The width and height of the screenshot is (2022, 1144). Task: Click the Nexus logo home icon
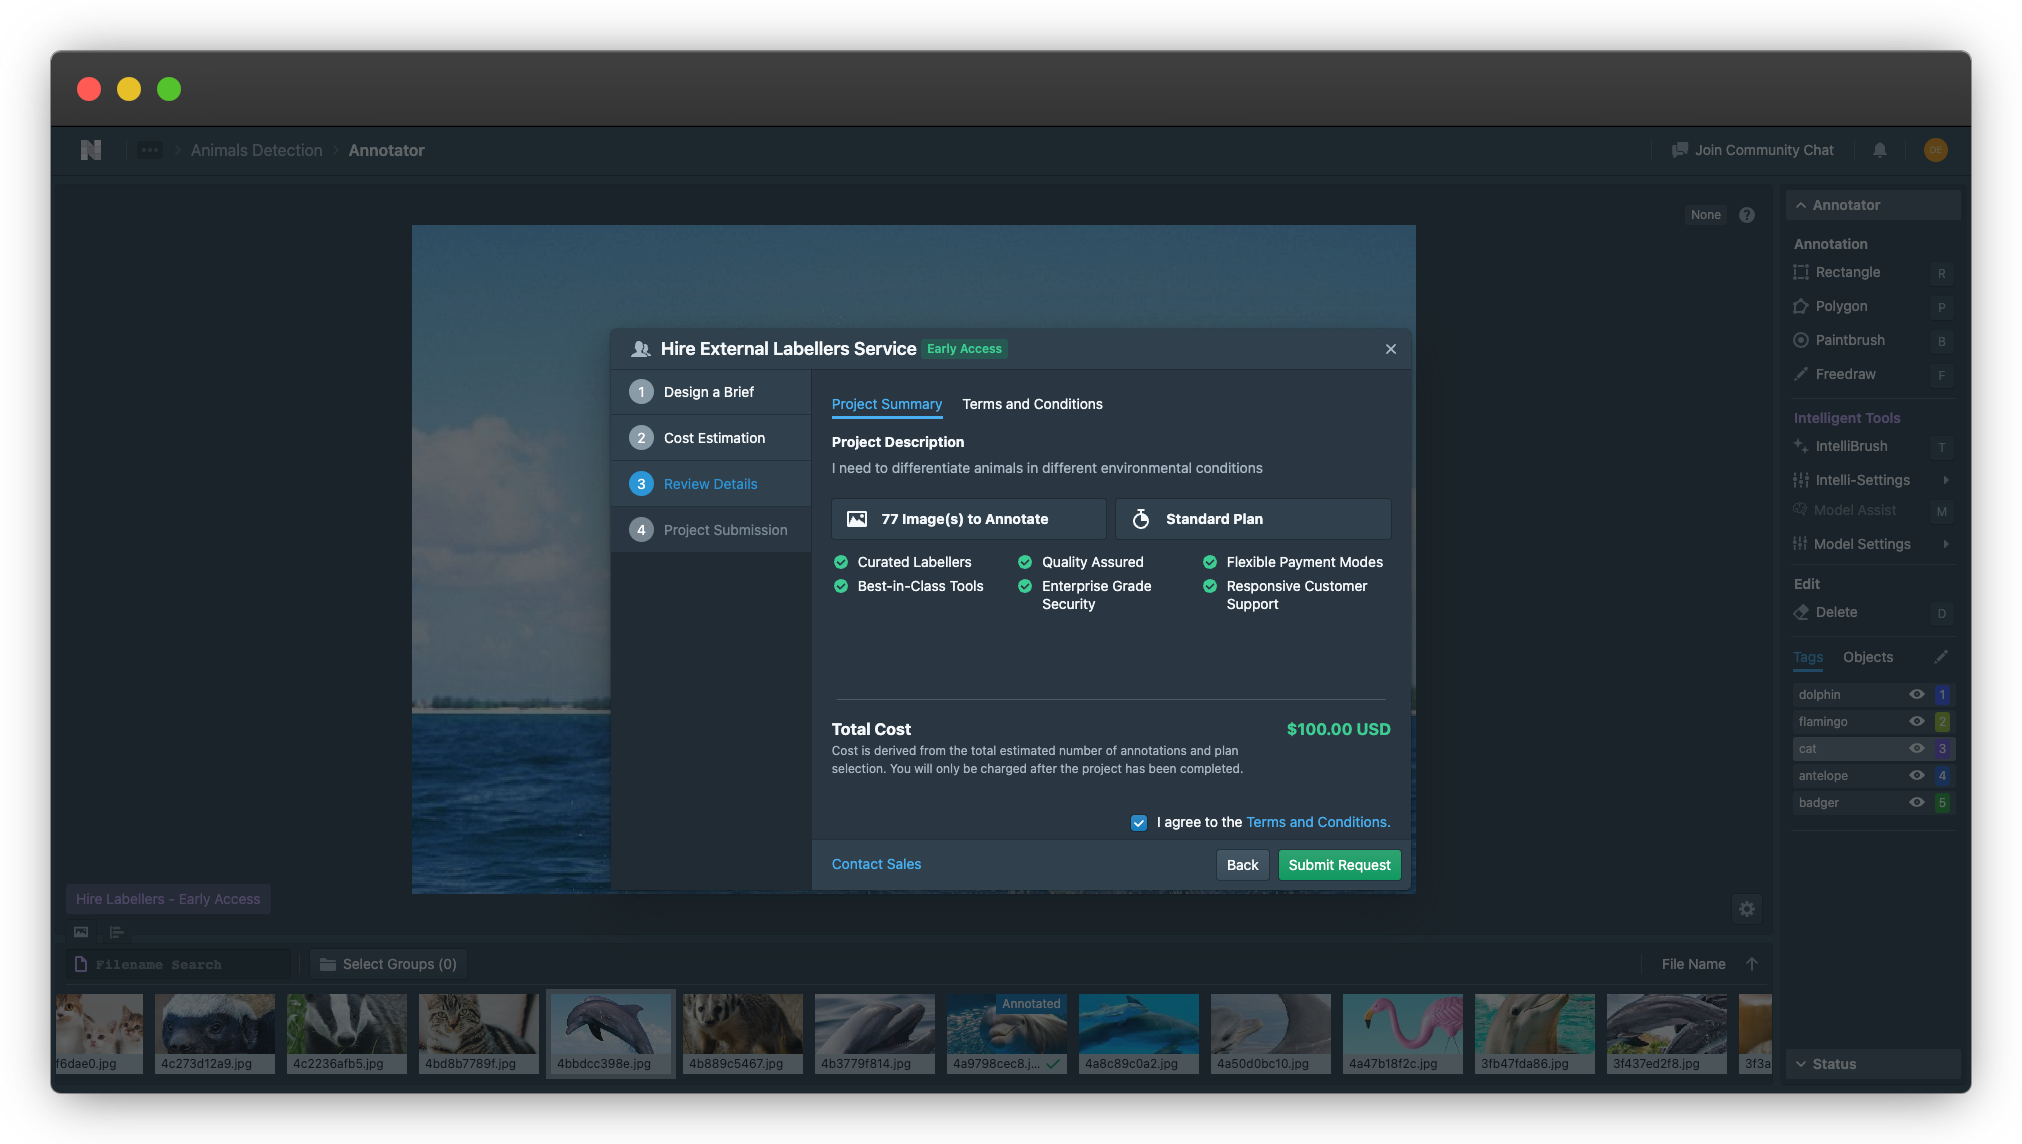click(x=91, y=150)
